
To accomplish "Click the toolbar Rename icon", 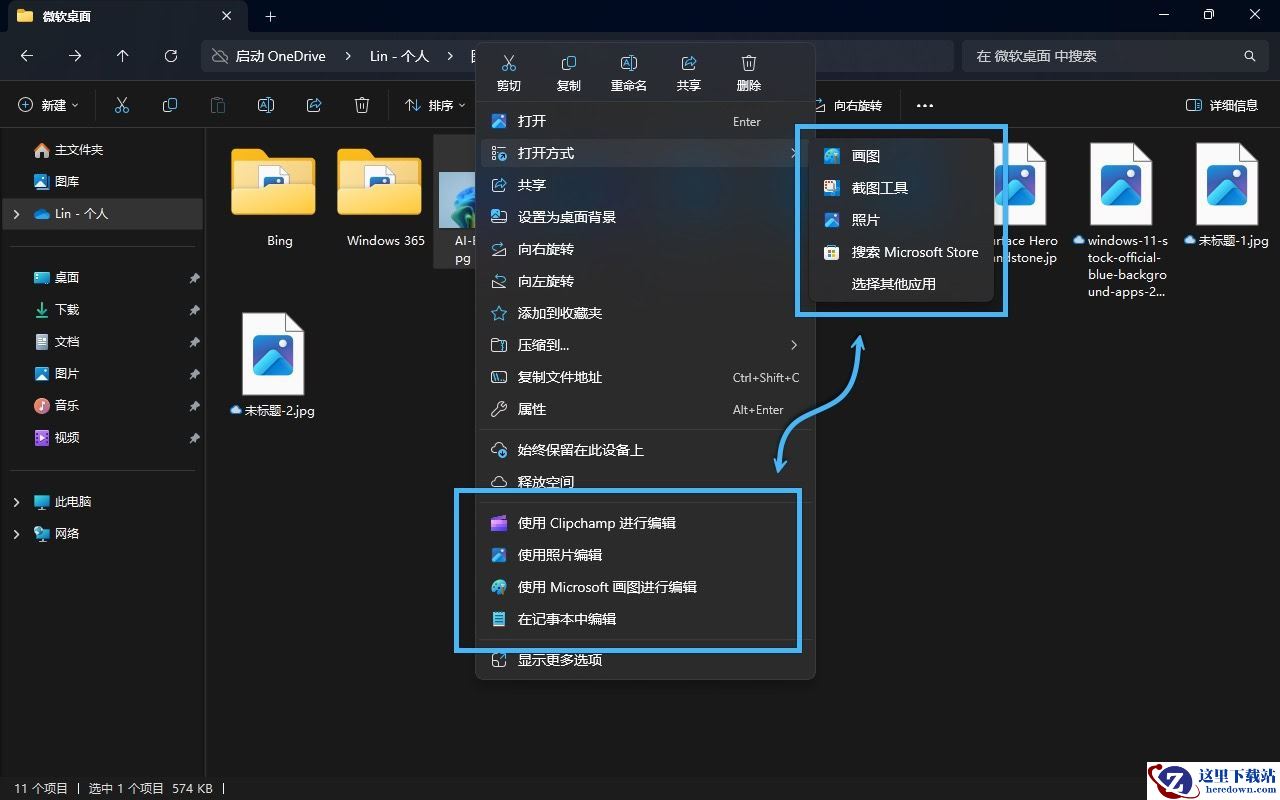I will 266,105.
